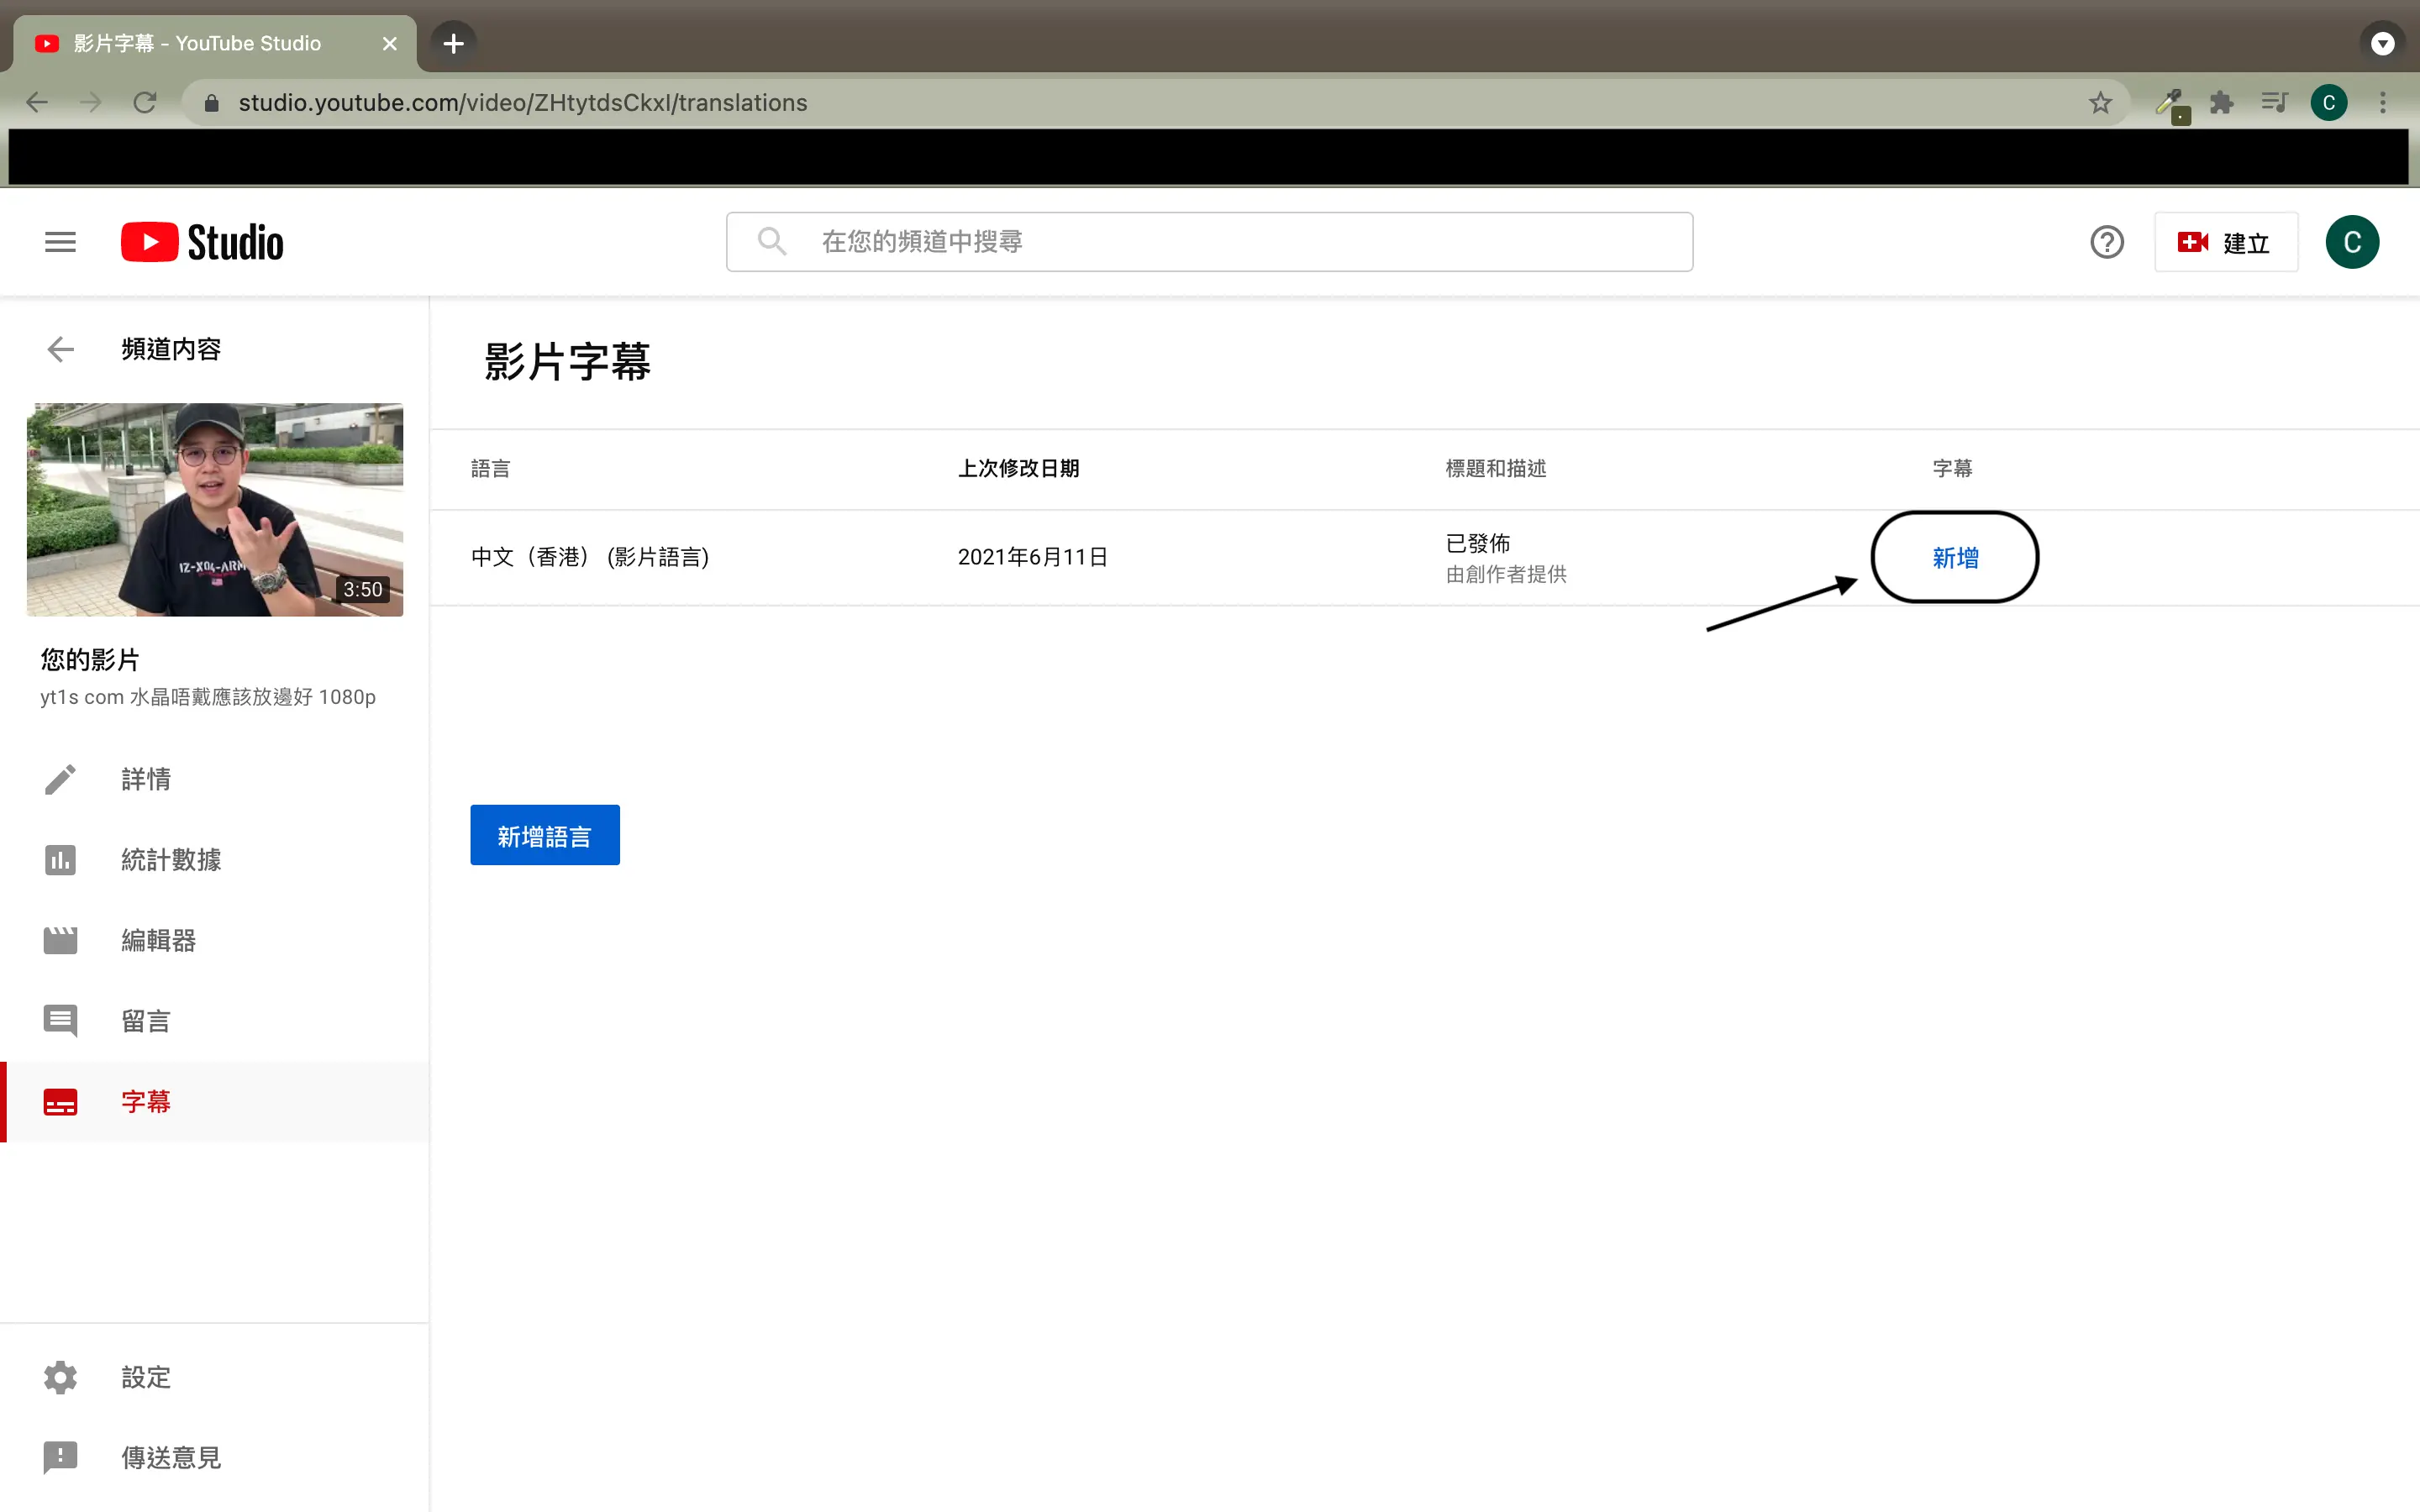This screenshot has width=2420, height=1512.
Task: Select the 字幕 subtitles sidebar item
Action: 146,1102
